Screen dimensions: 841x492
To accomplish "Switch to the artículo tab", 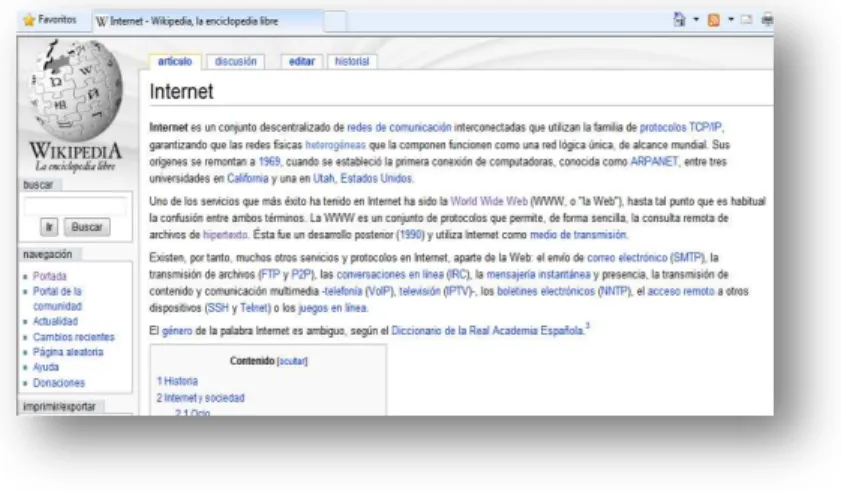I will [175, 62].
